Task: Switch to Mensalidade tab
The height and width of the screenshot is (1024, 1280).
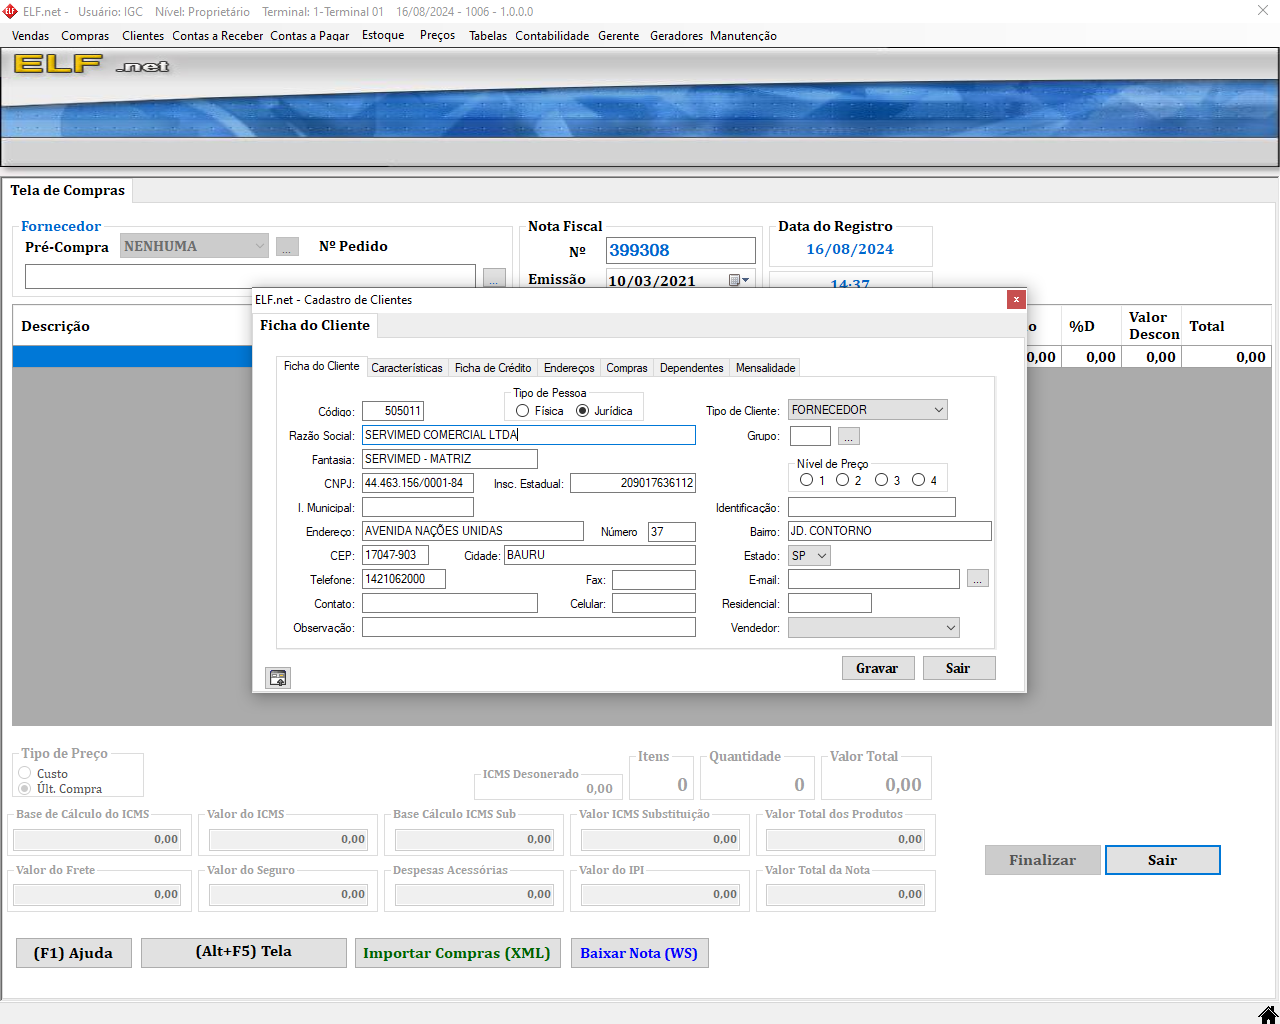Action: [x=766, y=368]
